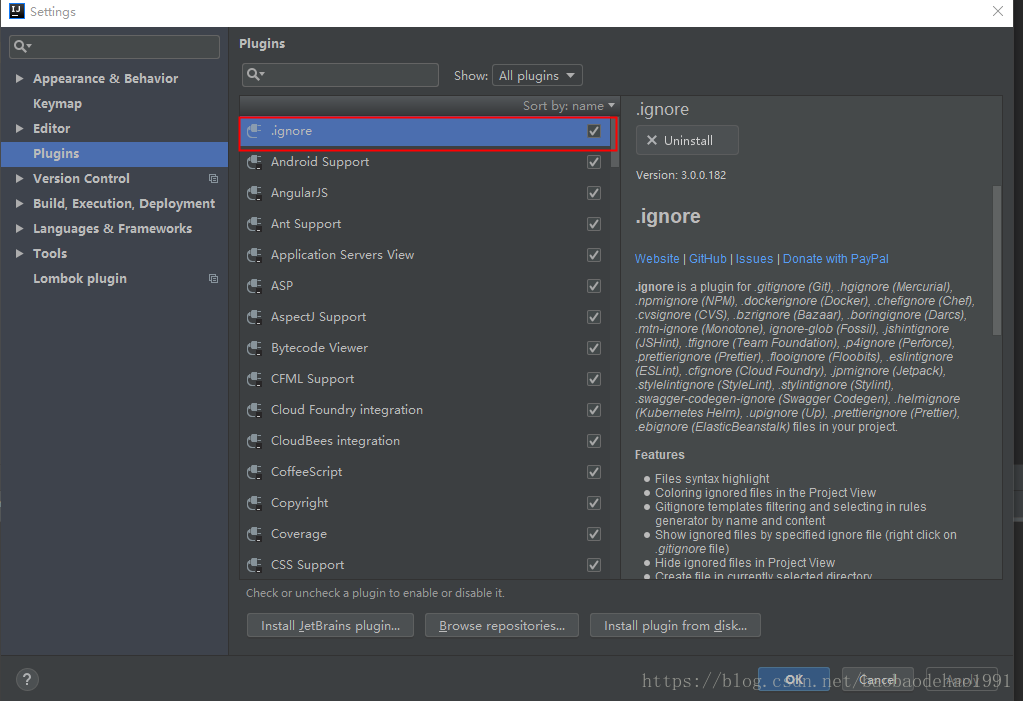Disable Cloud Foundry integration checkbox
This screenshot has height=701, width=1023.
594,410
